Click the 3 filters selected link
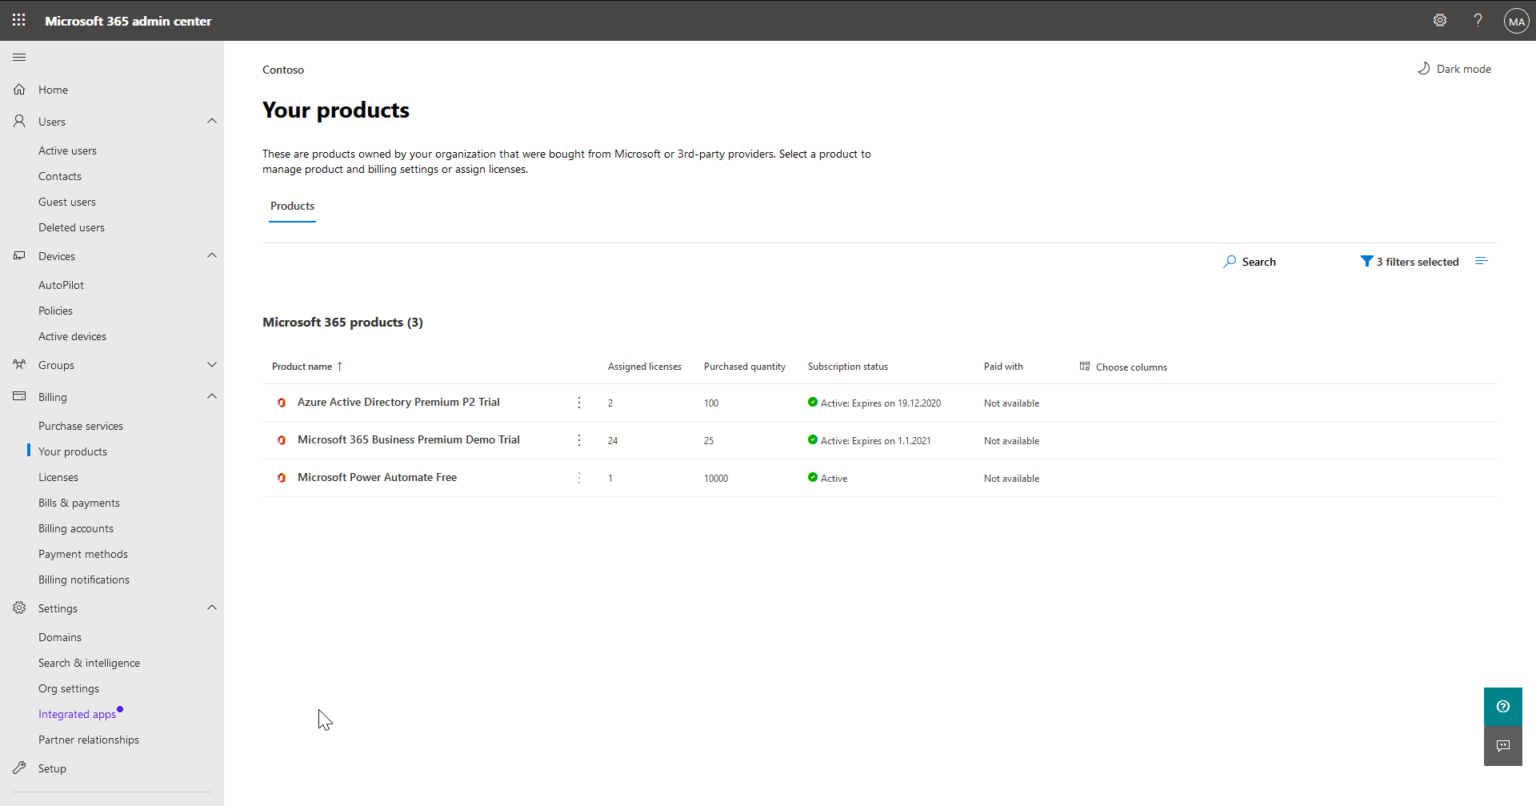This screenshot has width=1536, height=806. [x=1417, y=261]
